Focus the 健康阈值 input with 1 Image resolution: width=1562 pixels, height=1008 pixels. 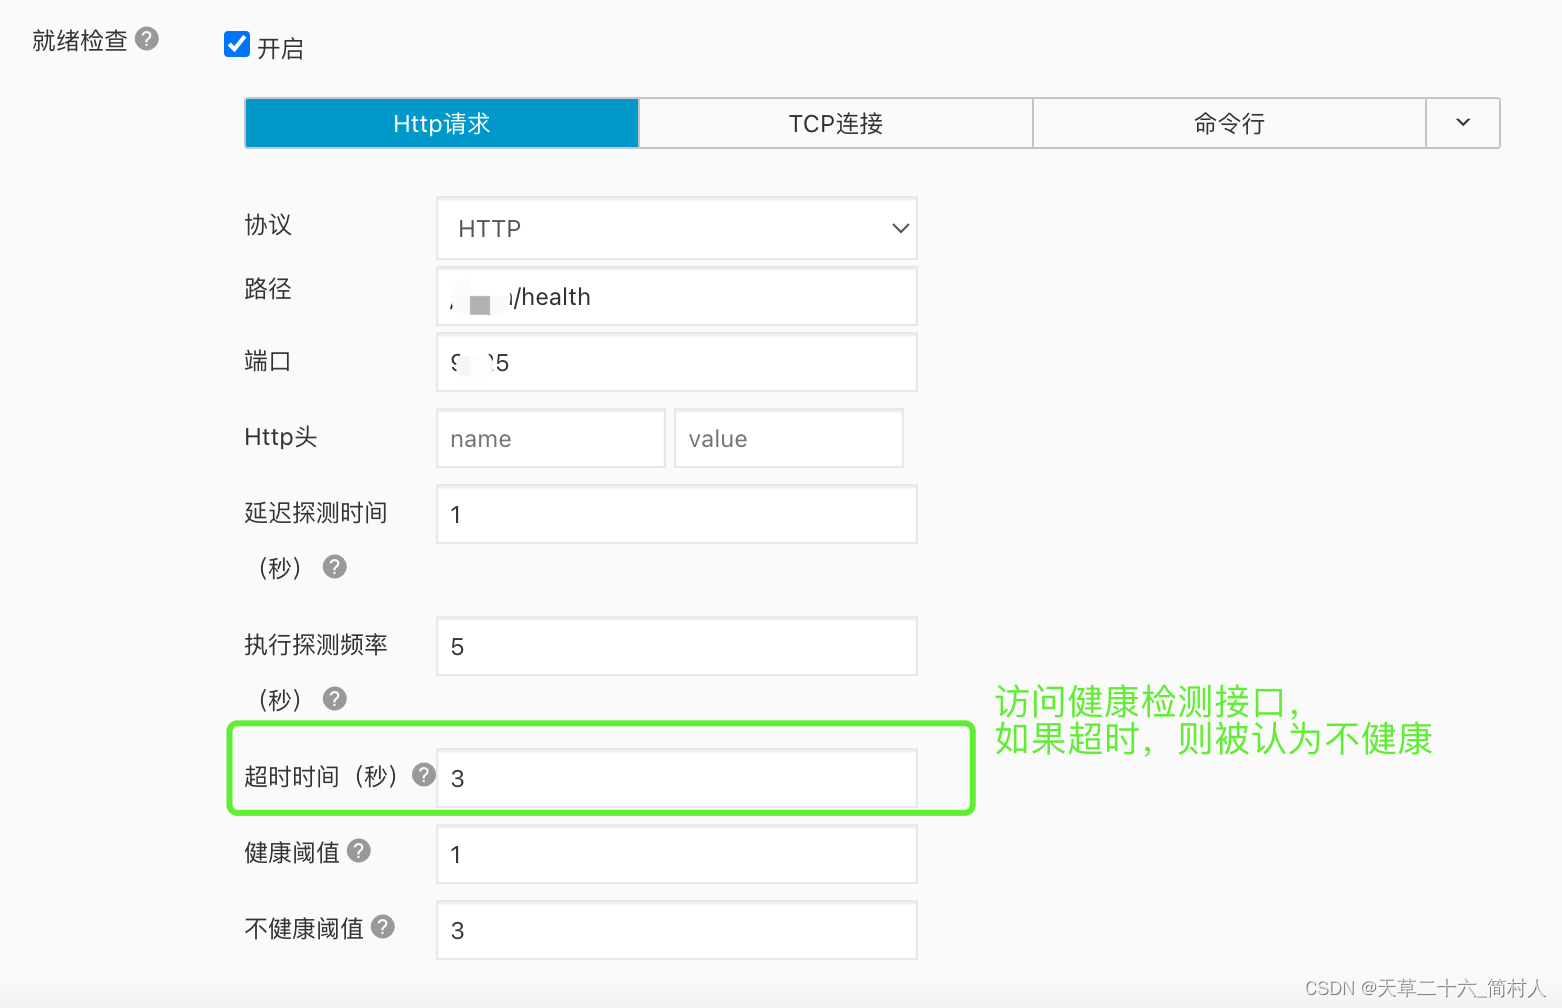point(677,854)
